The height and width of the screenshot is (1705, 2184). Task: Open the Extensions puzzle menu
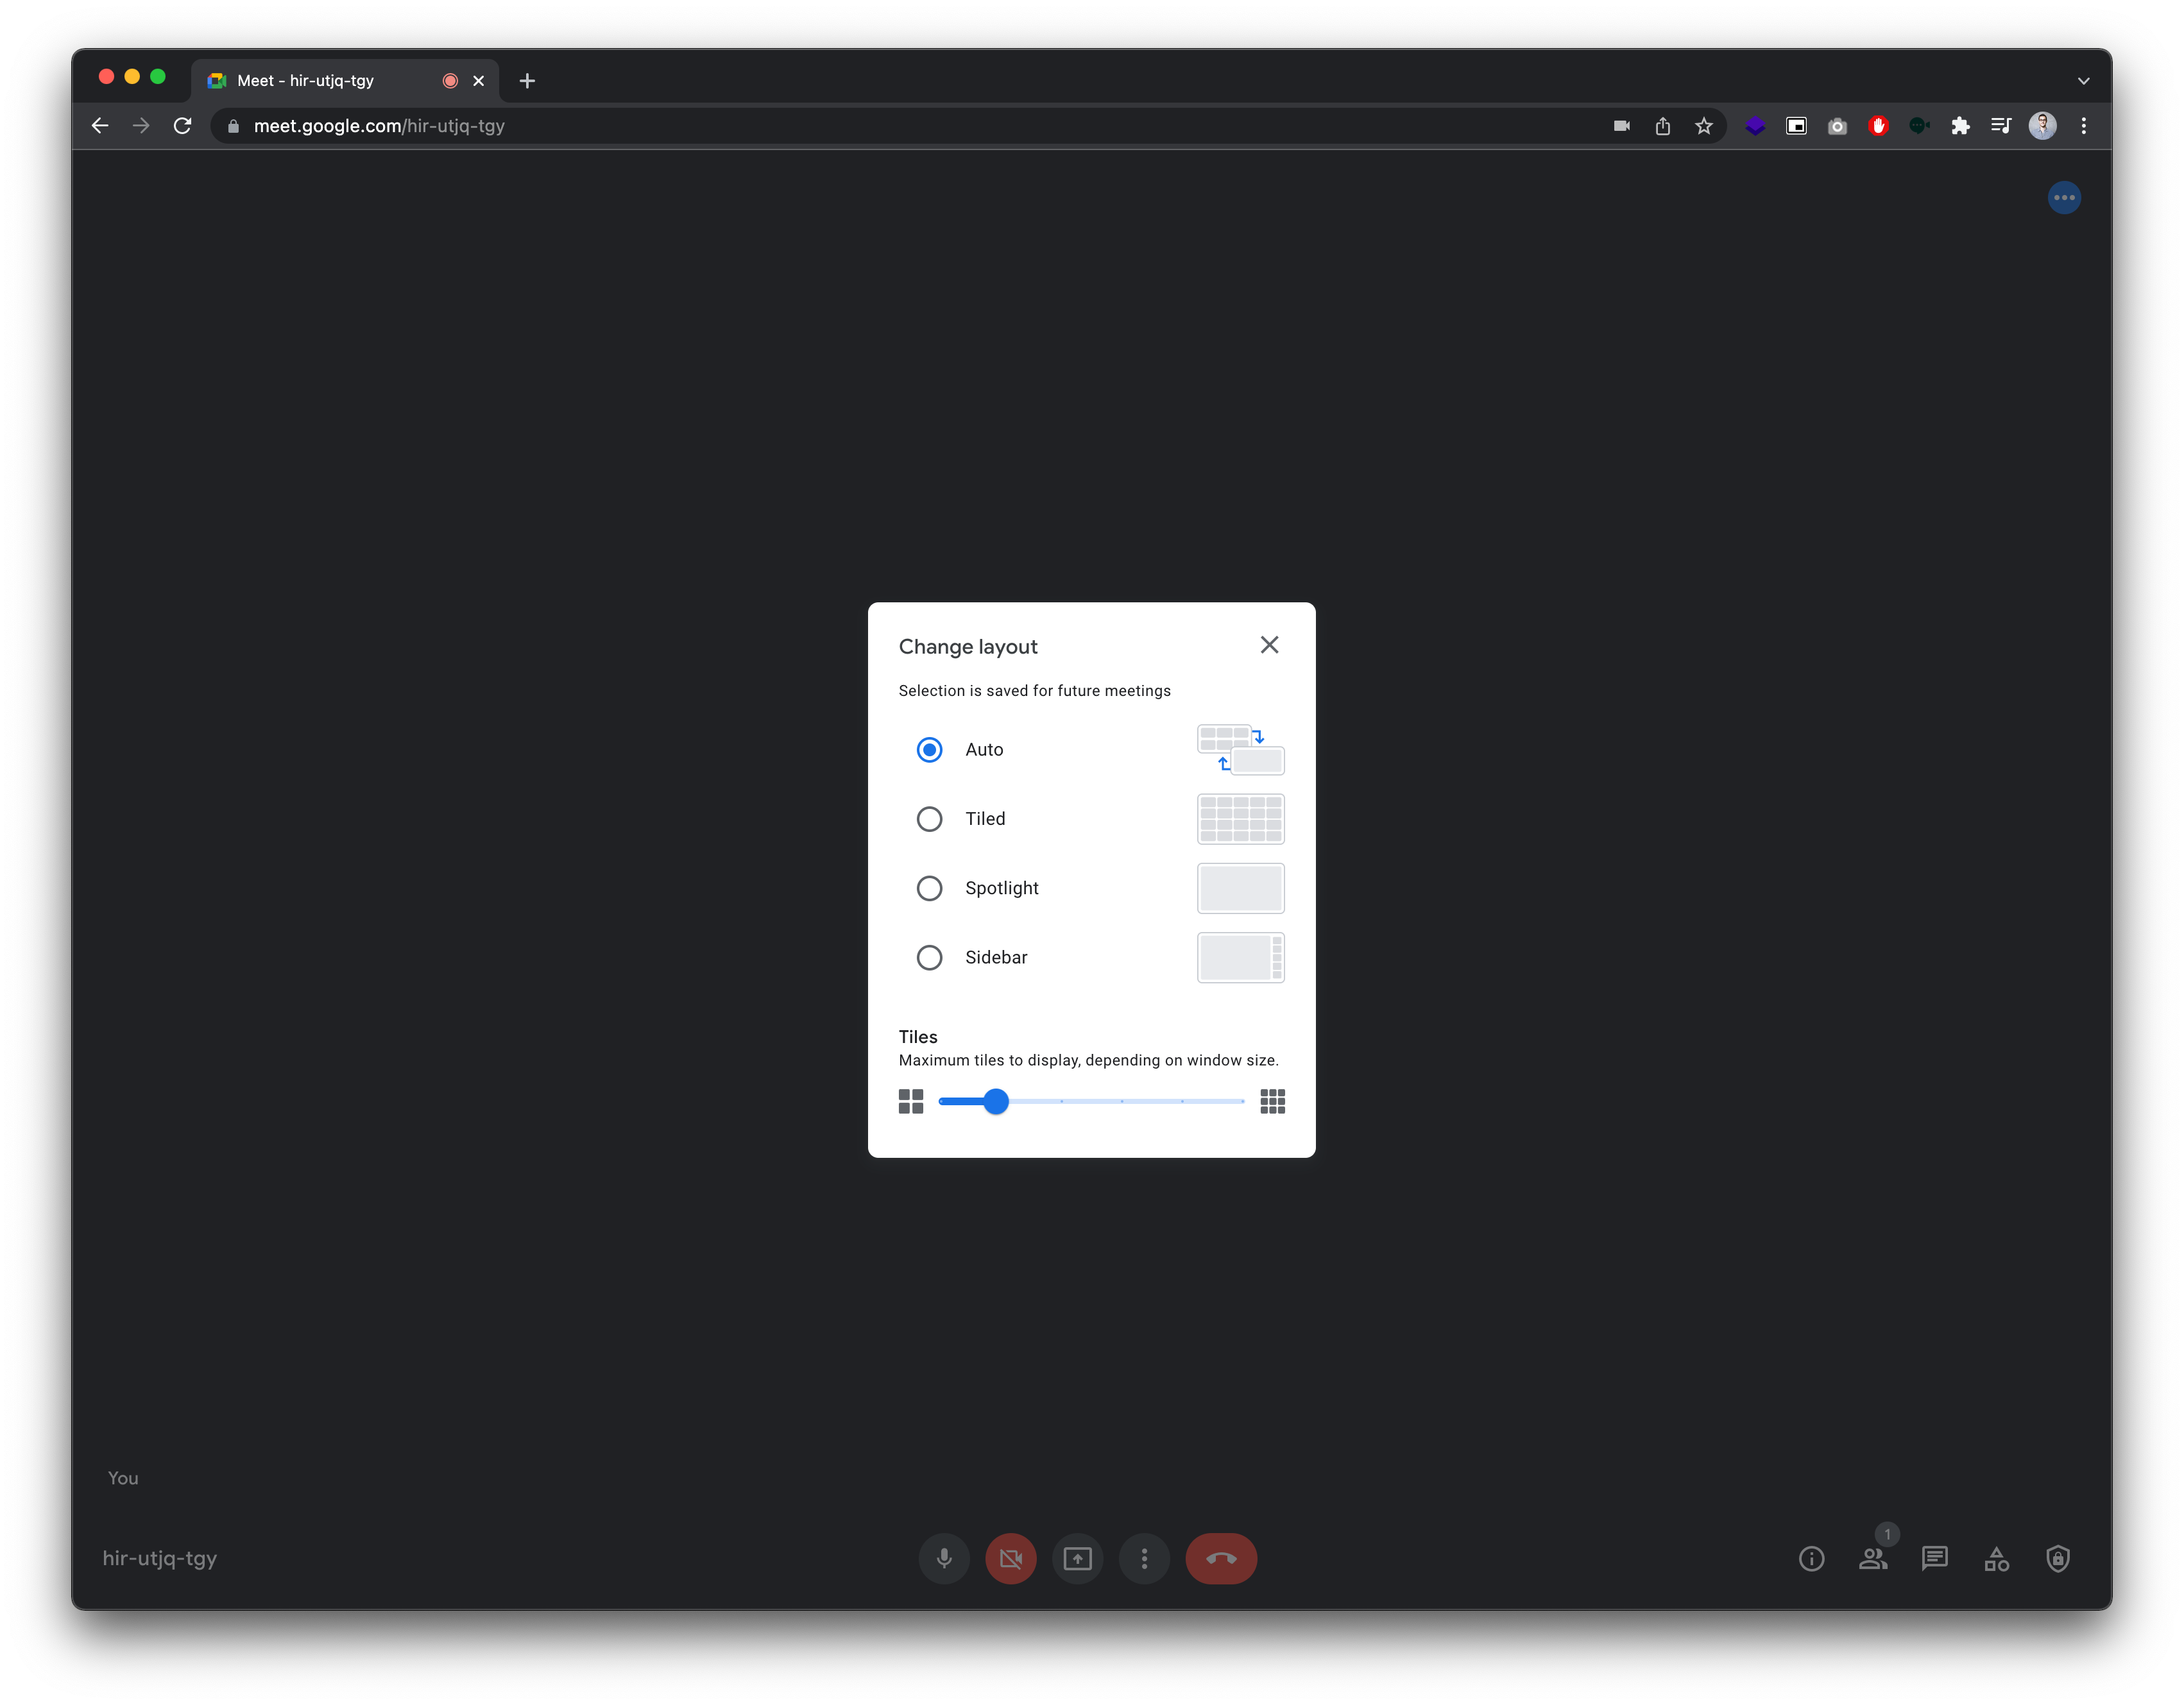tap(1960, 126)
